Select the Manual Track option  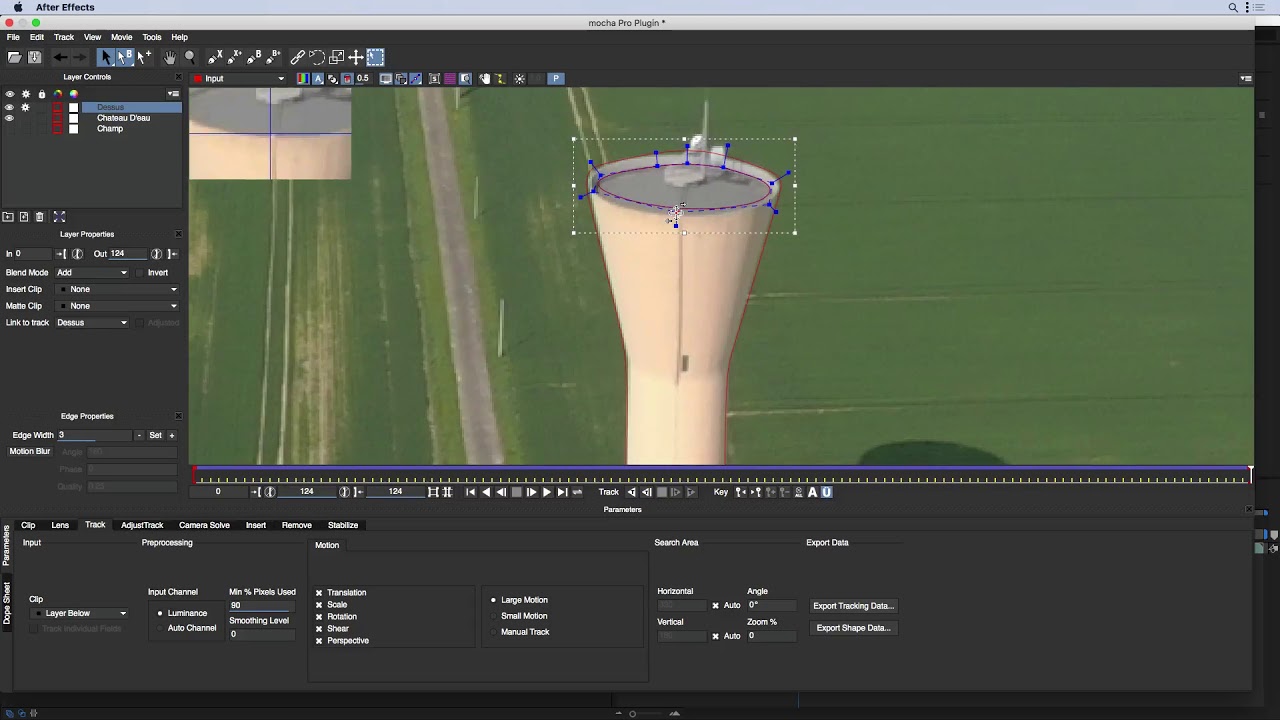click(493, 632)
